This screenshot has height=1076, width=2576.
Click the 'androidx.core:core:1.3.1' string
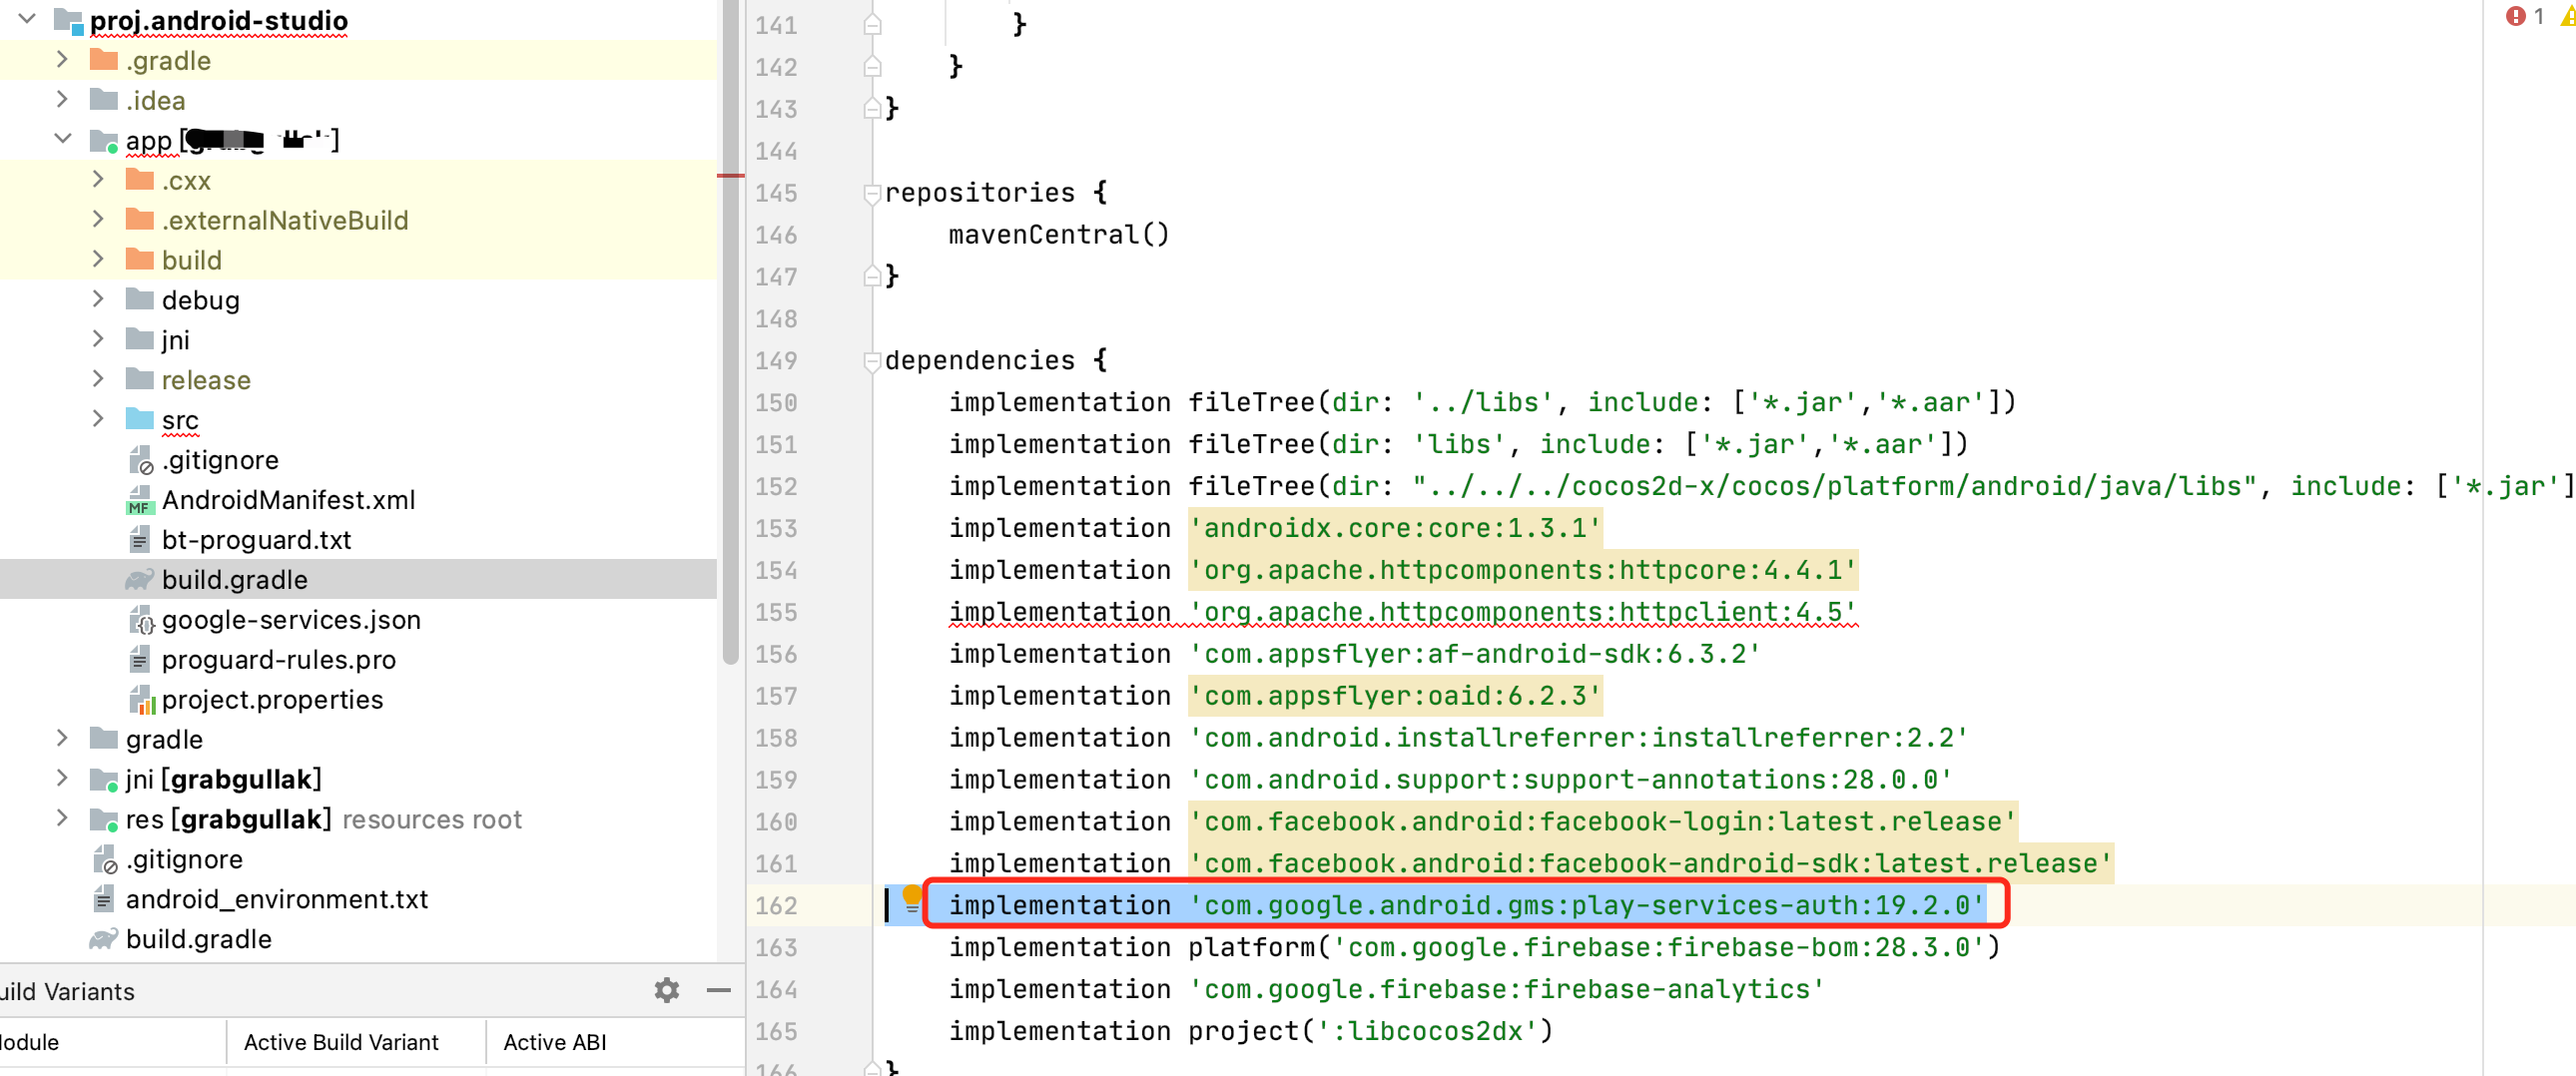coord(1395,528)
